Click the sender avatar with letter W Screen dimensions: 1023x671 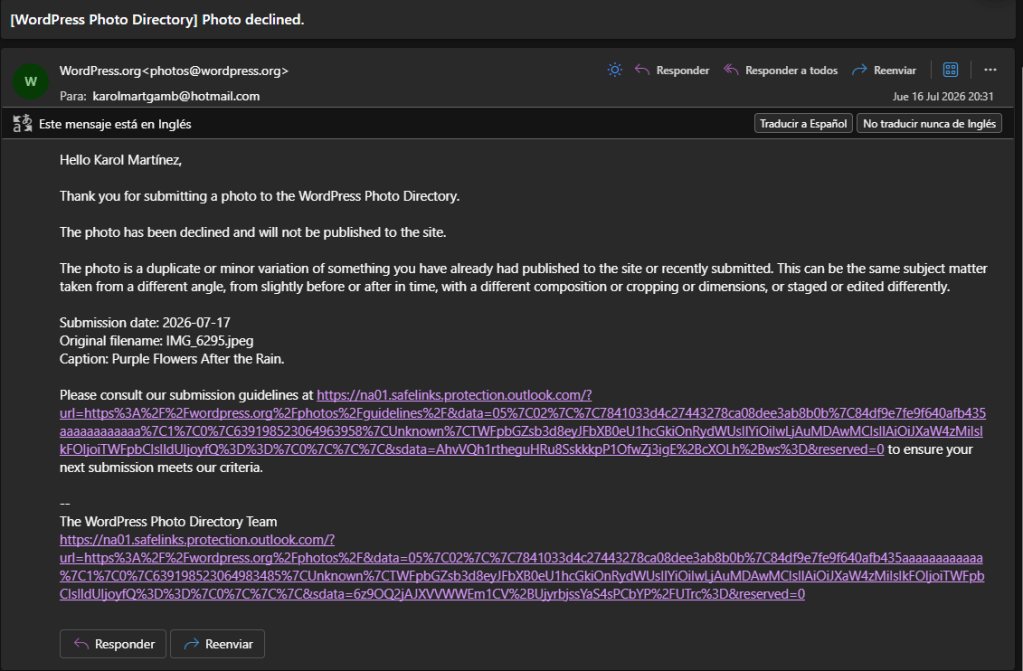31,82
